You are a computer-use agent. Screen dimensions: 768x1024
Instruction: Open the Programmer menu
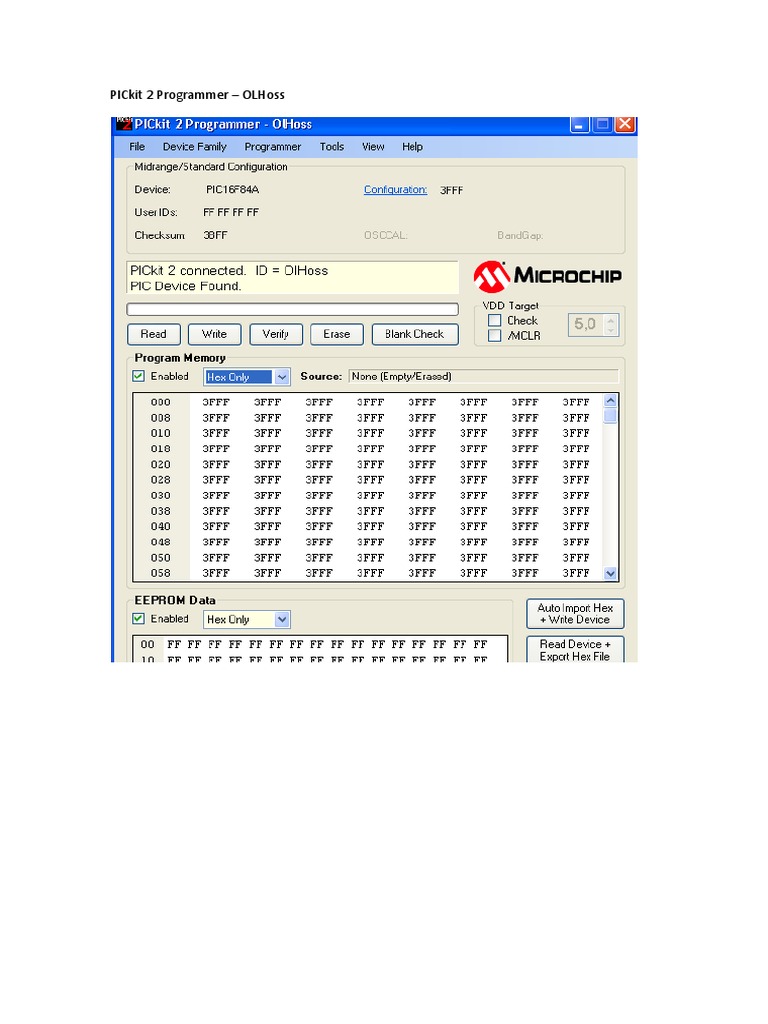tap(272, 147)
